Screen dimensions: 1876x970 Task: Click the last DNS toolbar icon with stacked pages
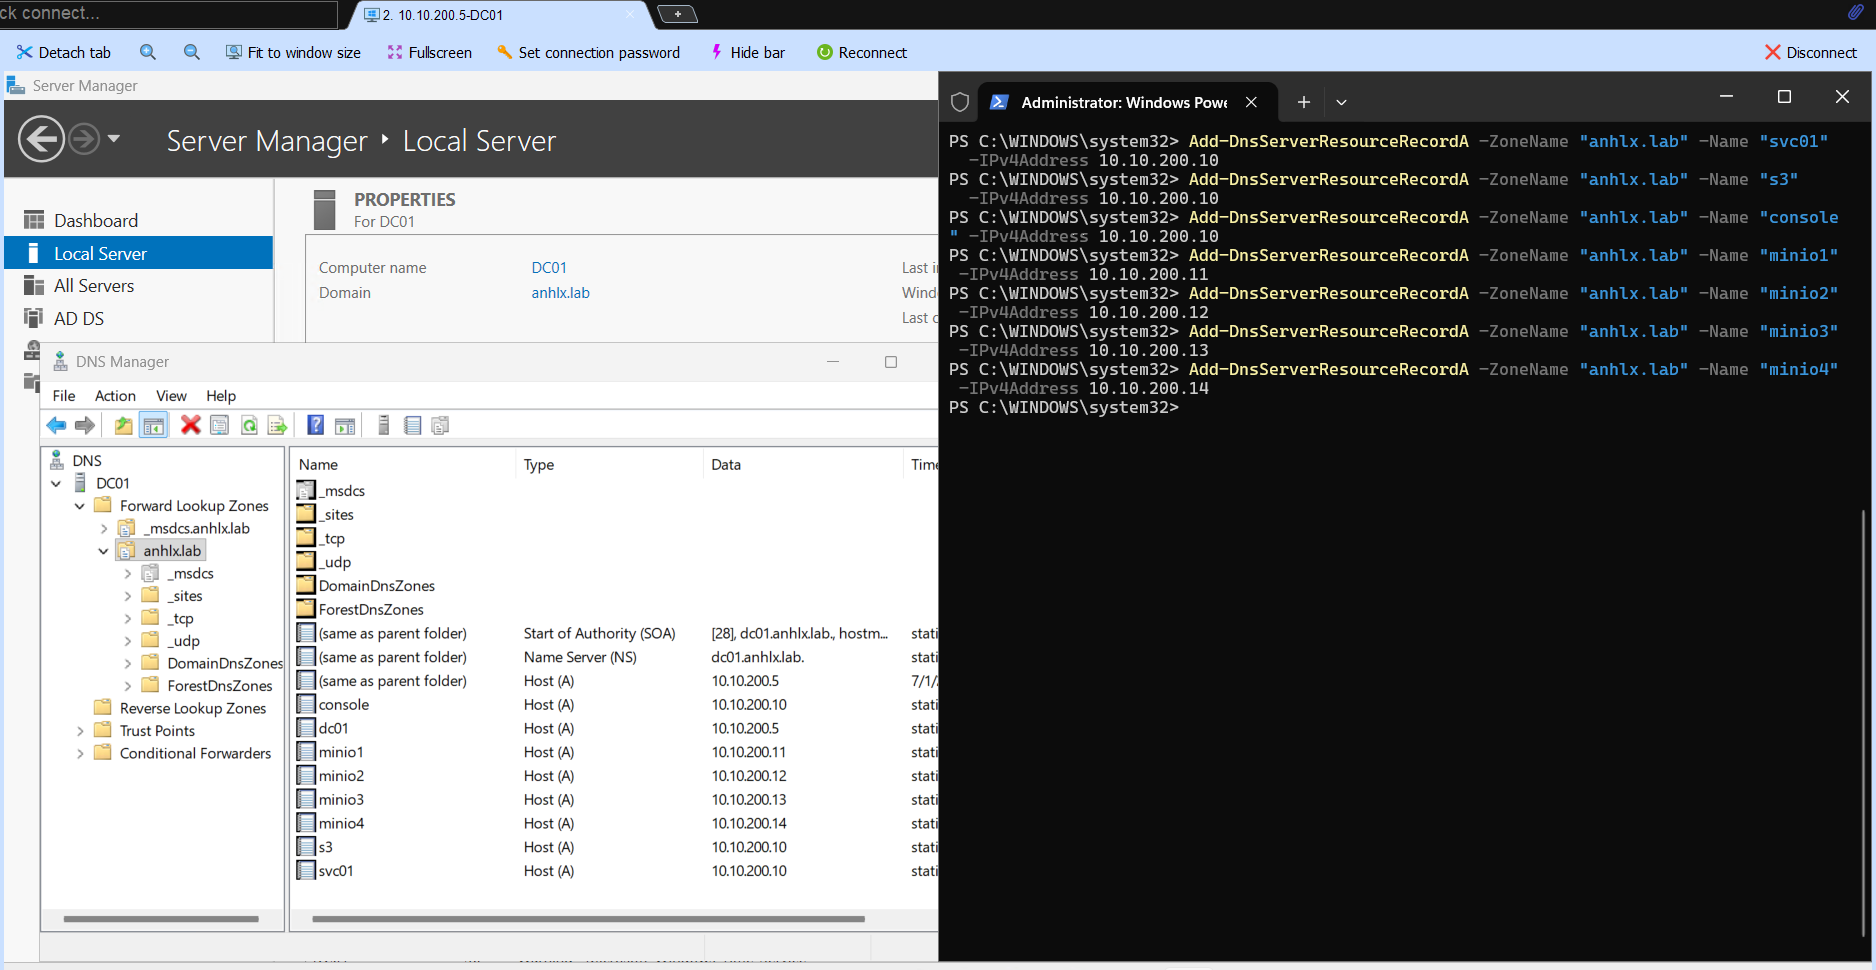coord(440,426)
